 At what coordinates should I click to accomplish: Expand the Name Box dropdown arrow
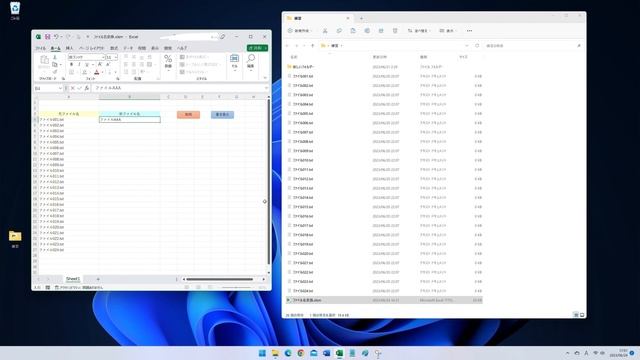tap(60, 88)
